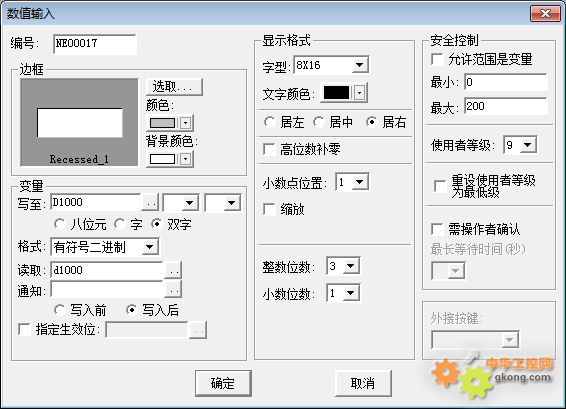566x409 pixels.
Task: Click the 确定 button
Action: [x=223, y=383]
